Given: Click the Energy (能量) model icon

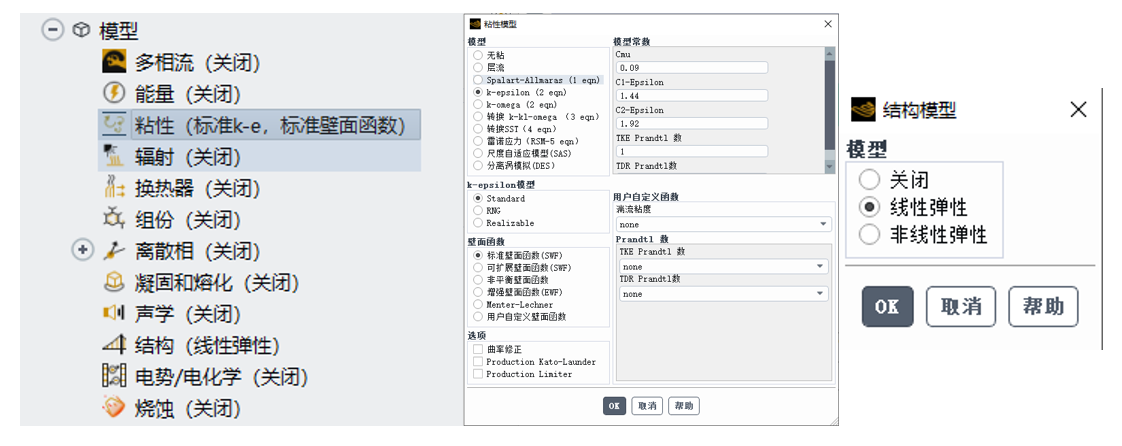Looking at the screenshot, I should pyautogui.click(x=114, y=94).
